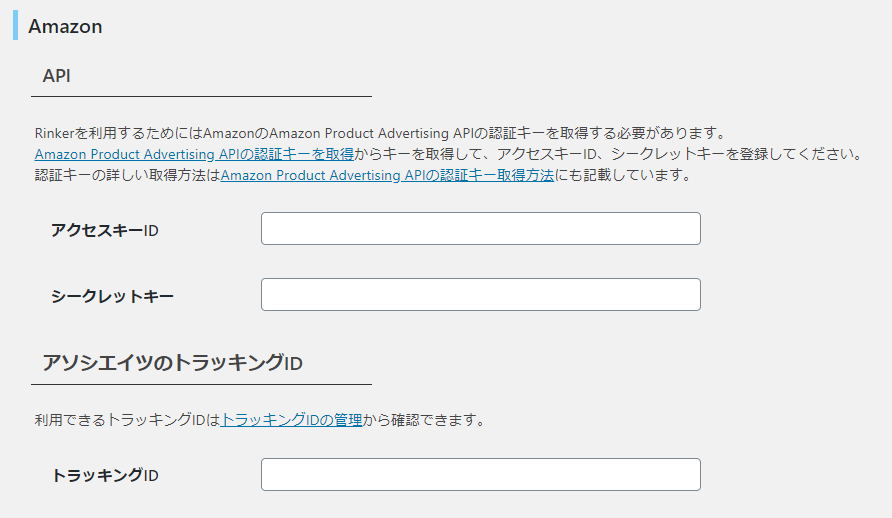892x518 pixels.
Task: Click the シークレットキー field label
Action: click(x=112, y=296)
